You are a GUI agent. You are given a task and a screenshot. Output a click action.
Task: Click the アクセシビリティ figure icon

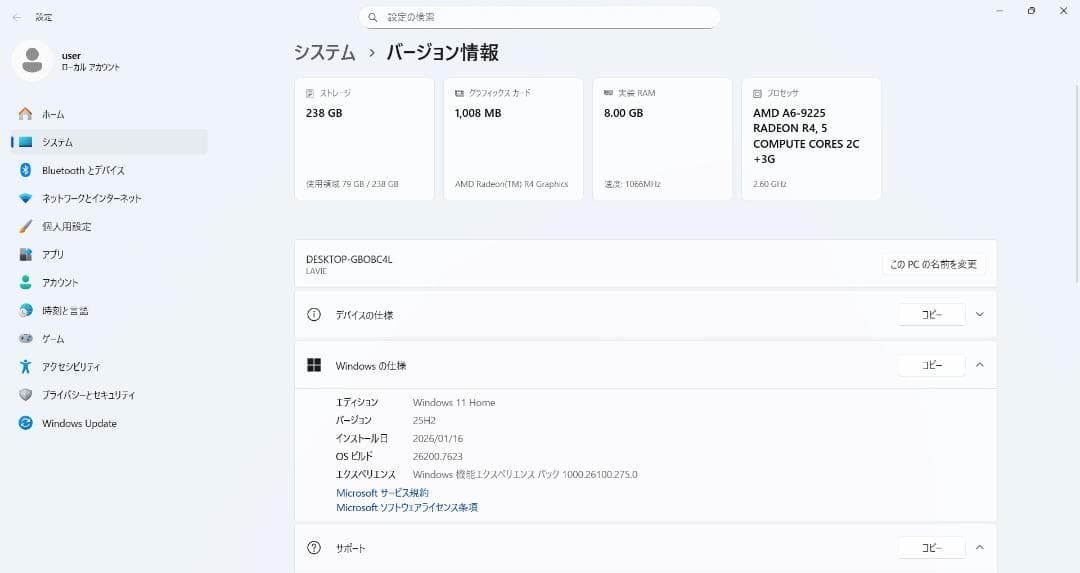(25, 366)
